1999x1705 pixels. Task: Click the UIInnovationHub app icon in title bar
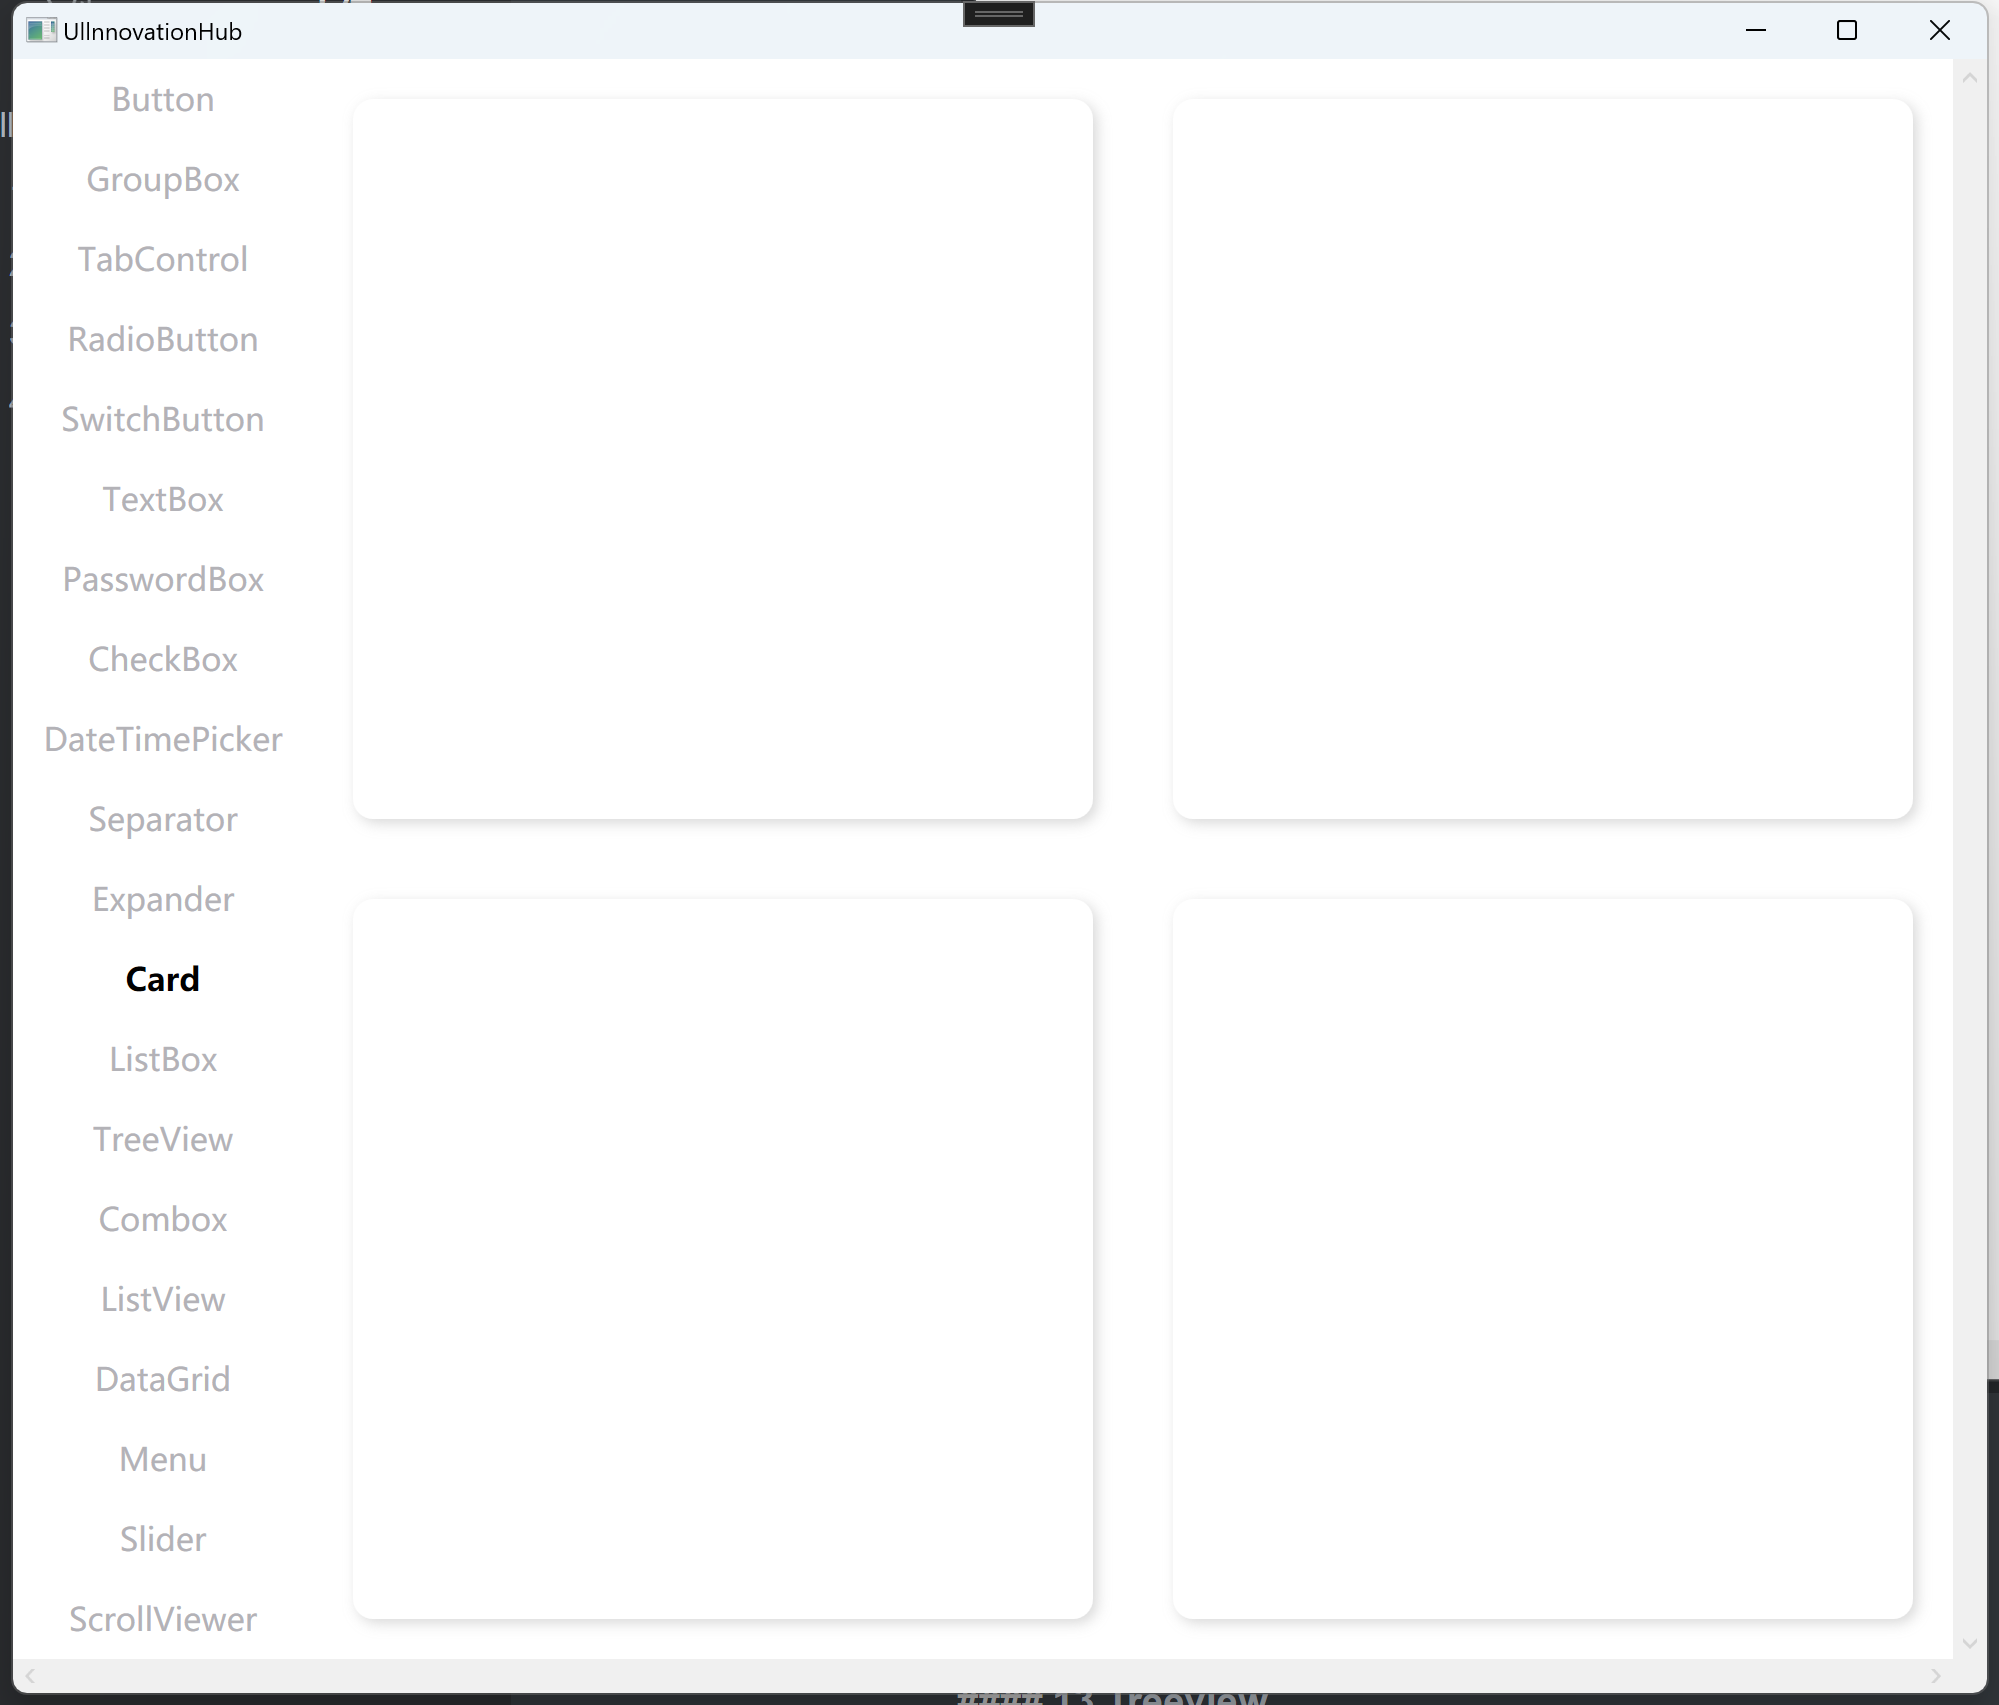[41, 31]
